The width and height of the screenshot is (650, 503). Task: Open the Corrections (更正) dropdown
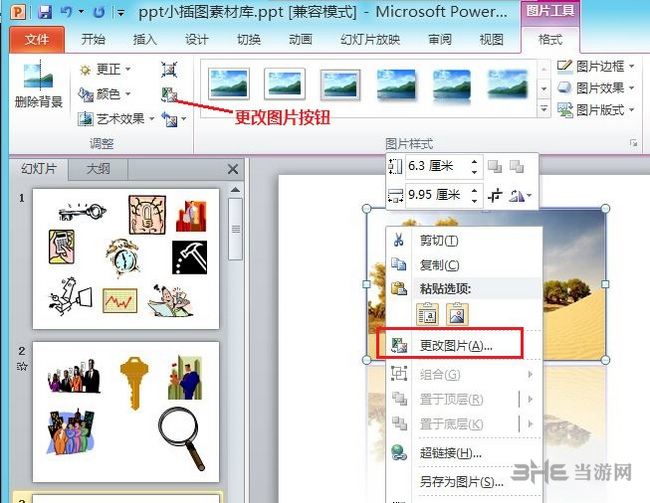pyautogui.click(x=105, y=69)
